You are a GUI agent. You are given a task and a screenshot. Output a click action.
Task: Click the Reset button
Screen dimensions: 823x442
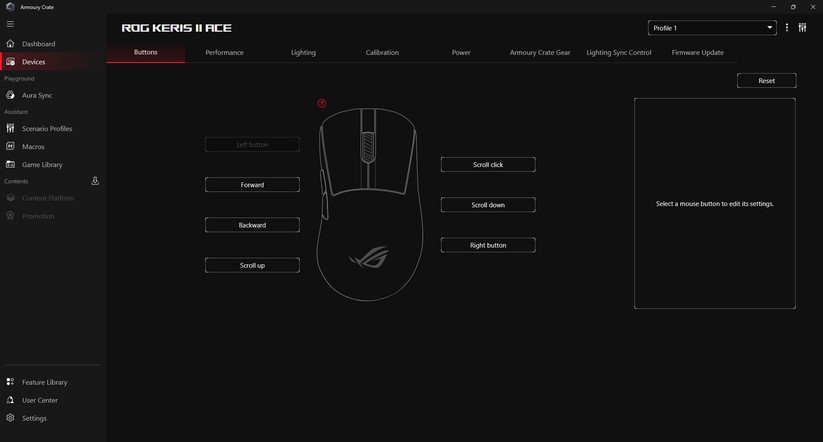766,81
